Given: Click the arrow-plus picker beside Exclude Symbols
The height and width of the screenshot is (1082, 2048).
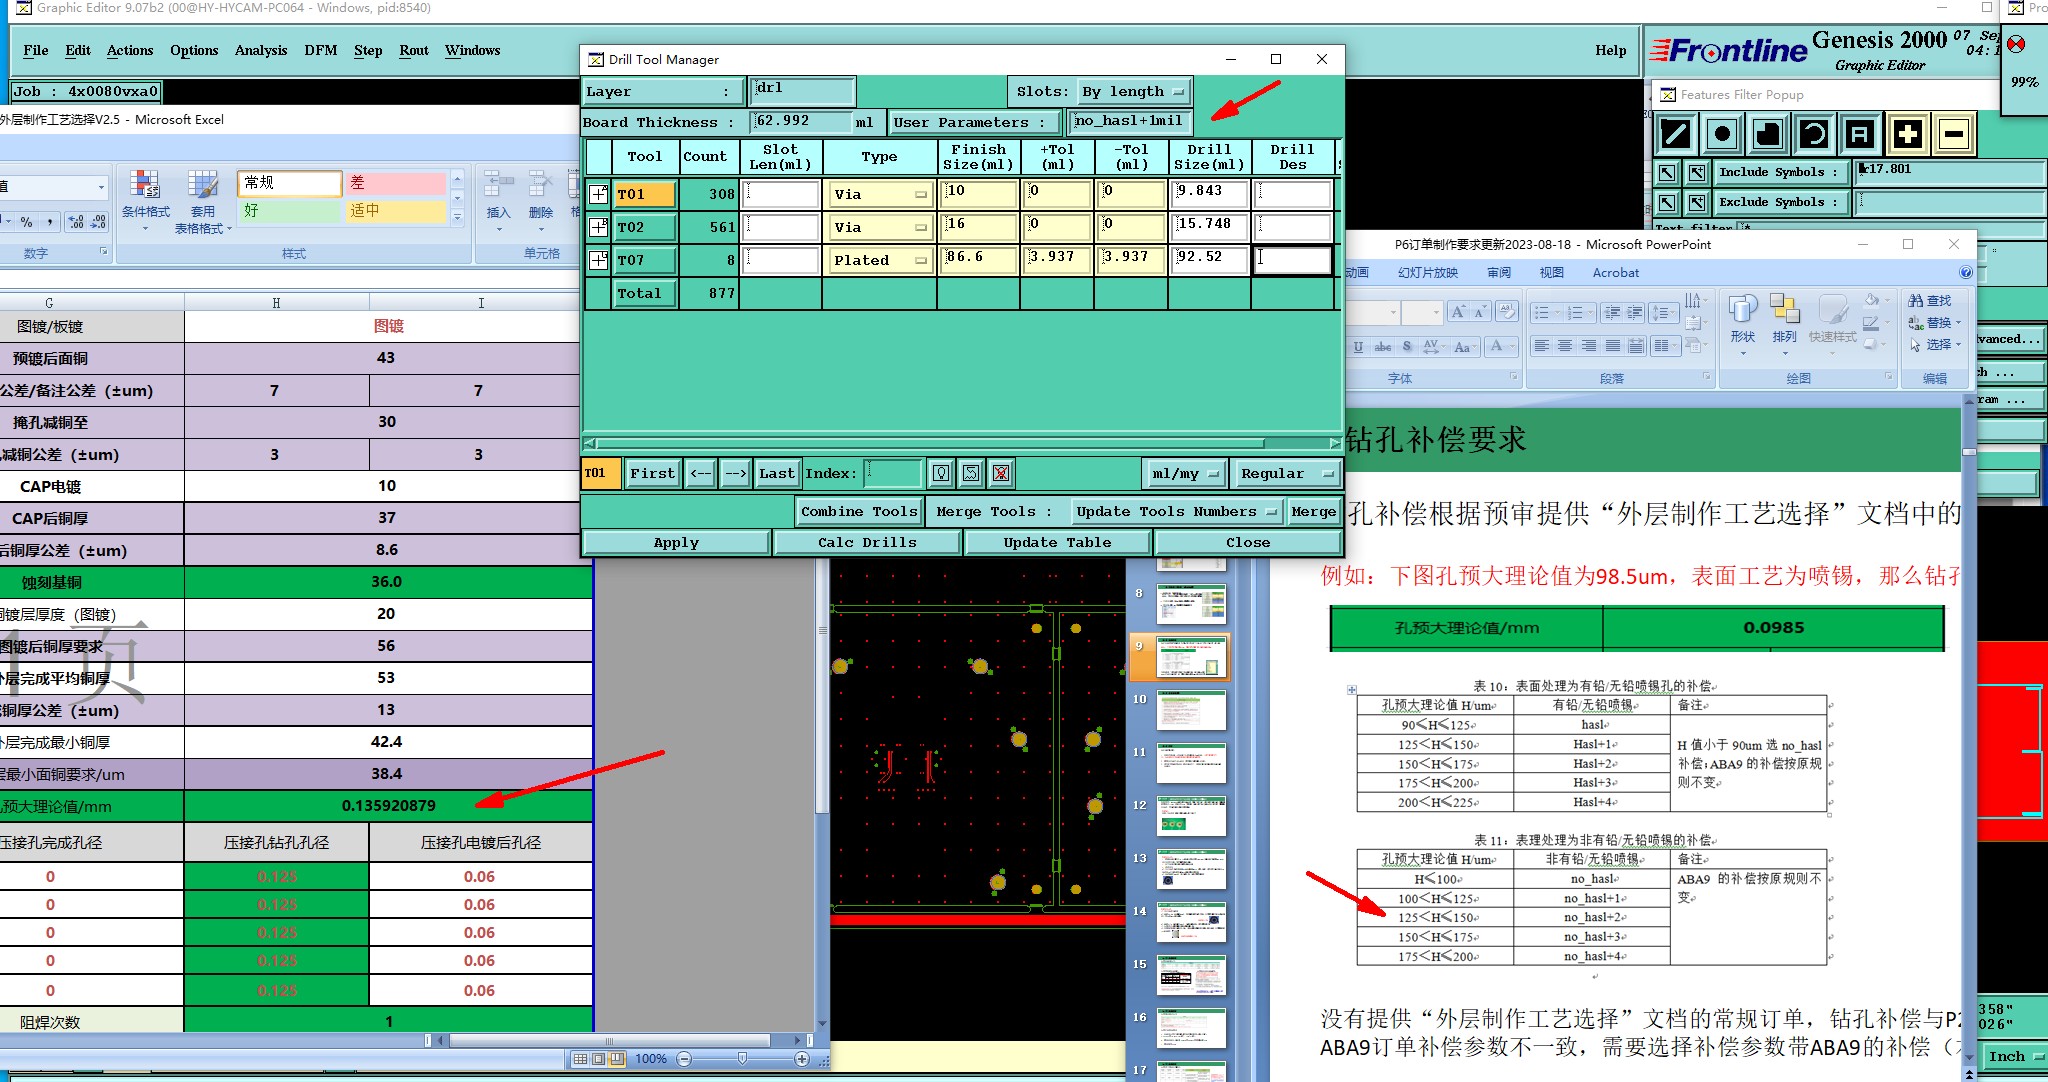Looking at the screenshot, I should pos(1697,202).
